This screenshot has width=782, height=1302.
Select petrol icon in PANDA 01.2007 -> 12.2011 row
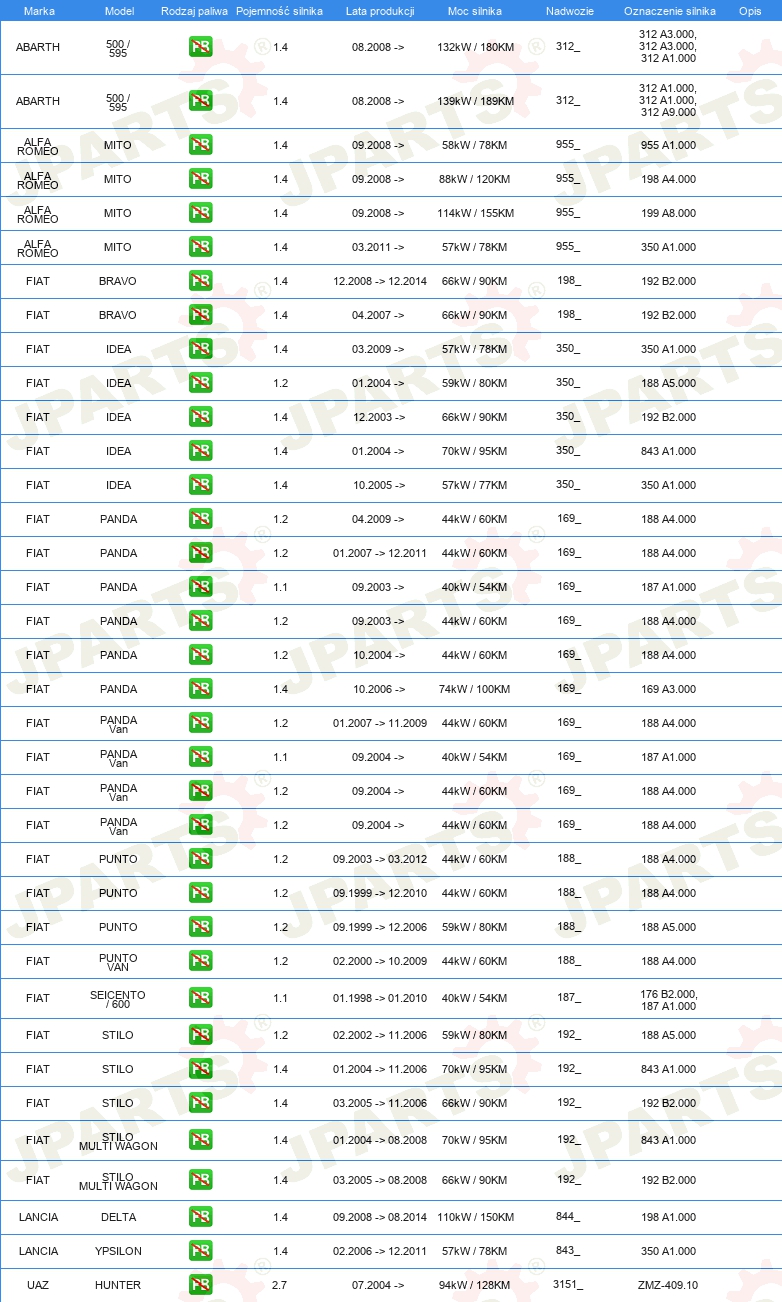201,552
